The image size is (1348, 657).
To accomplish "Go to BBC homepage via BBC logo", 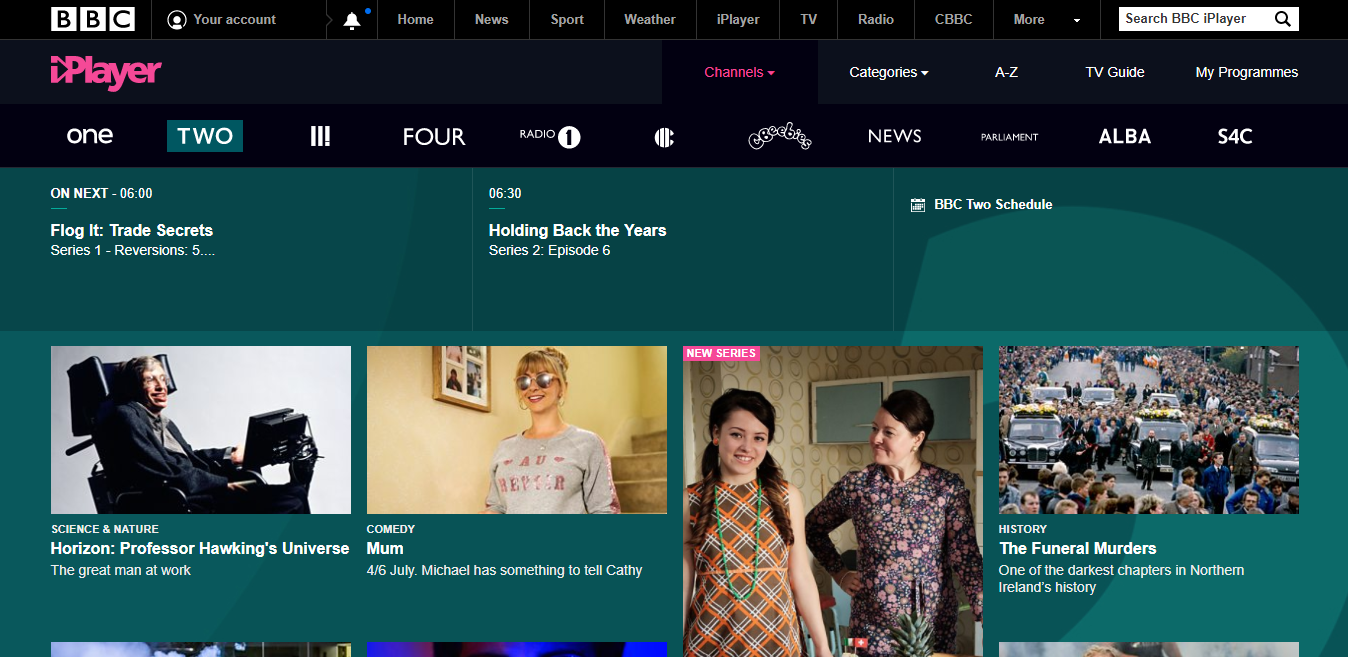I will click(93, 19).
